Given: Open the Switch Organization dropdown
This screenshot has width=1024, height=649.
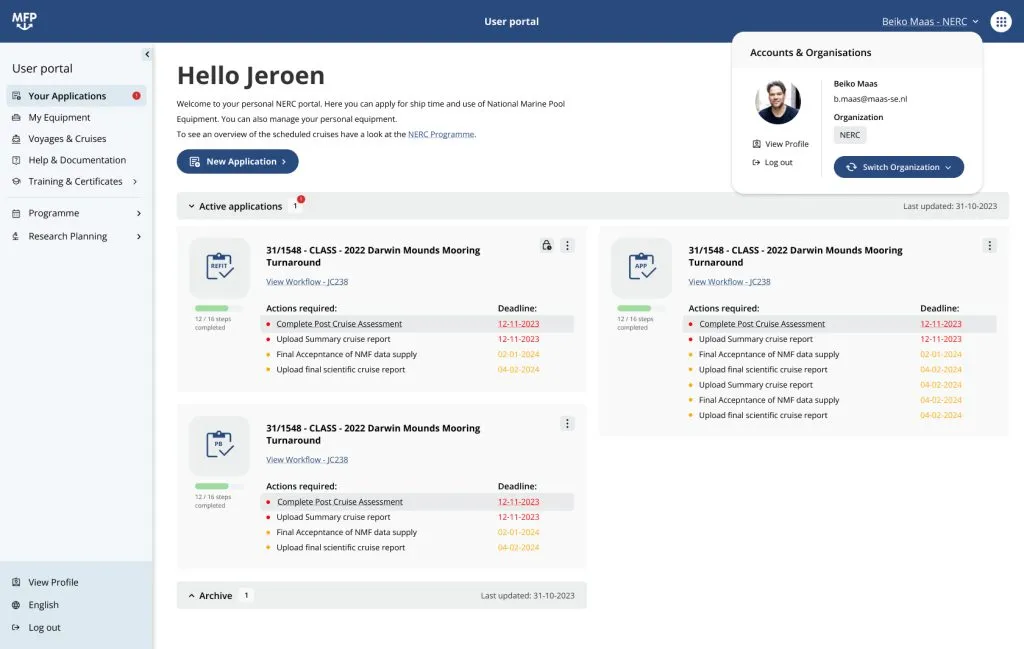Looking at the screenshot, I should 899,167.
